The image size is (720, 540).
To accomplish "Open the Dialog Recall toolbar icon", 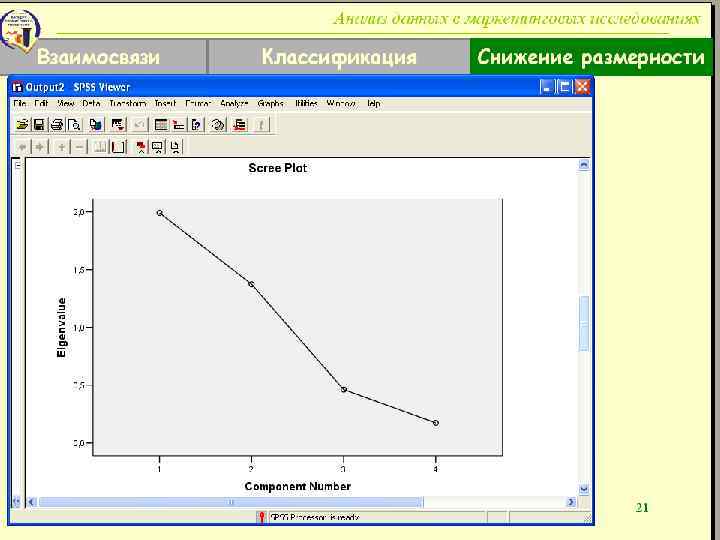I will pyautogui.click(x=118, y=124).
